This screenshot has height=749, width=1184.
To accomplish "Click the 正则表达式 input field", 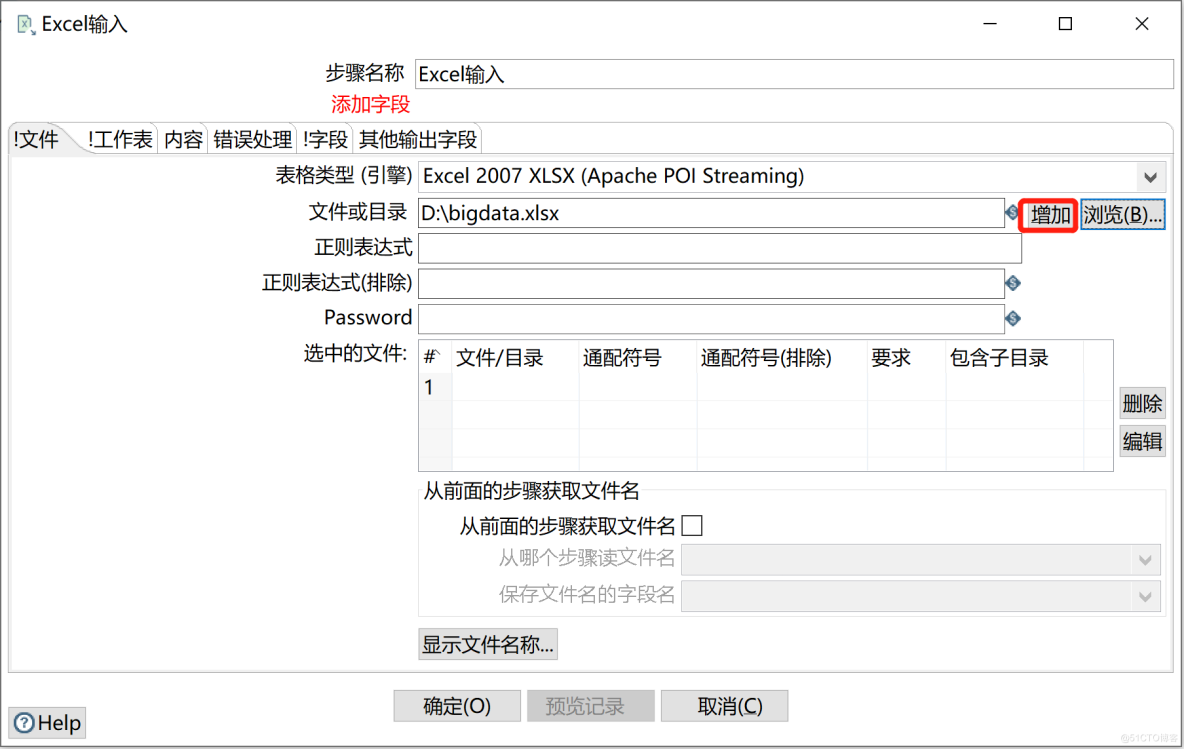I will click(720, 248).
